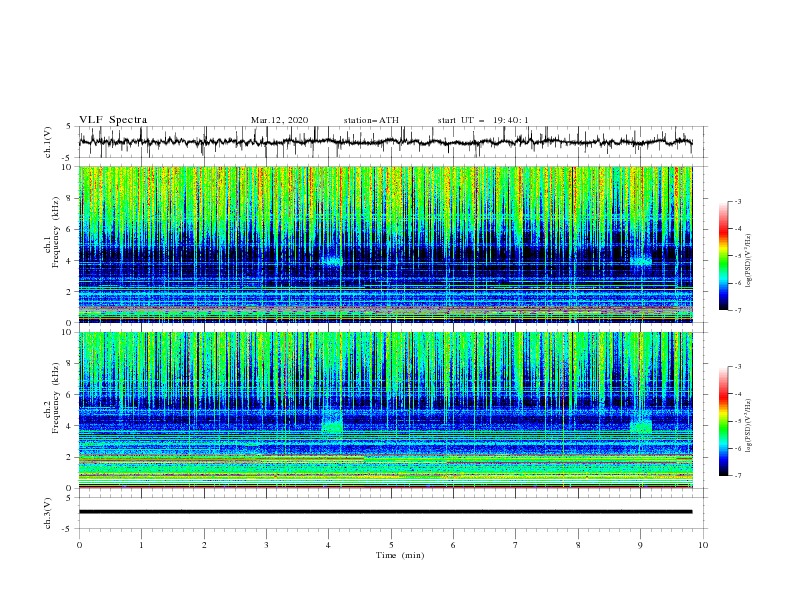Click the "9" tick label on the time axis

pyautogui.click(x=640, y=545)
